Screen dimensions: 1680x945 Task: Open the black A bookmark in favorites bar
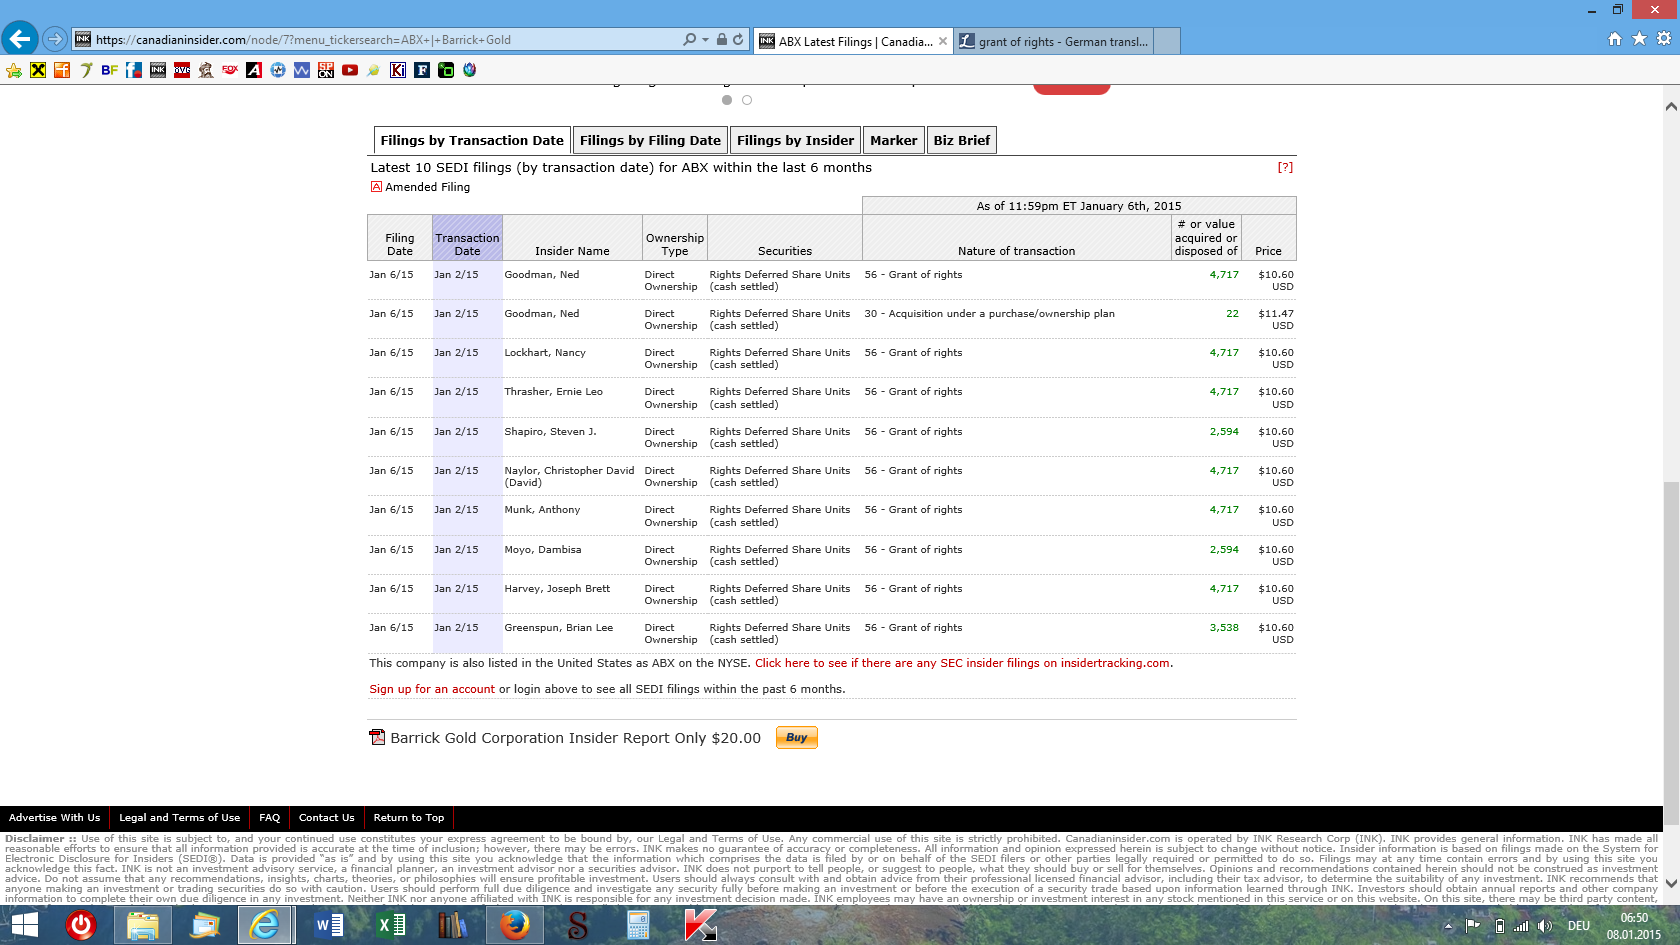coord(254,70)
